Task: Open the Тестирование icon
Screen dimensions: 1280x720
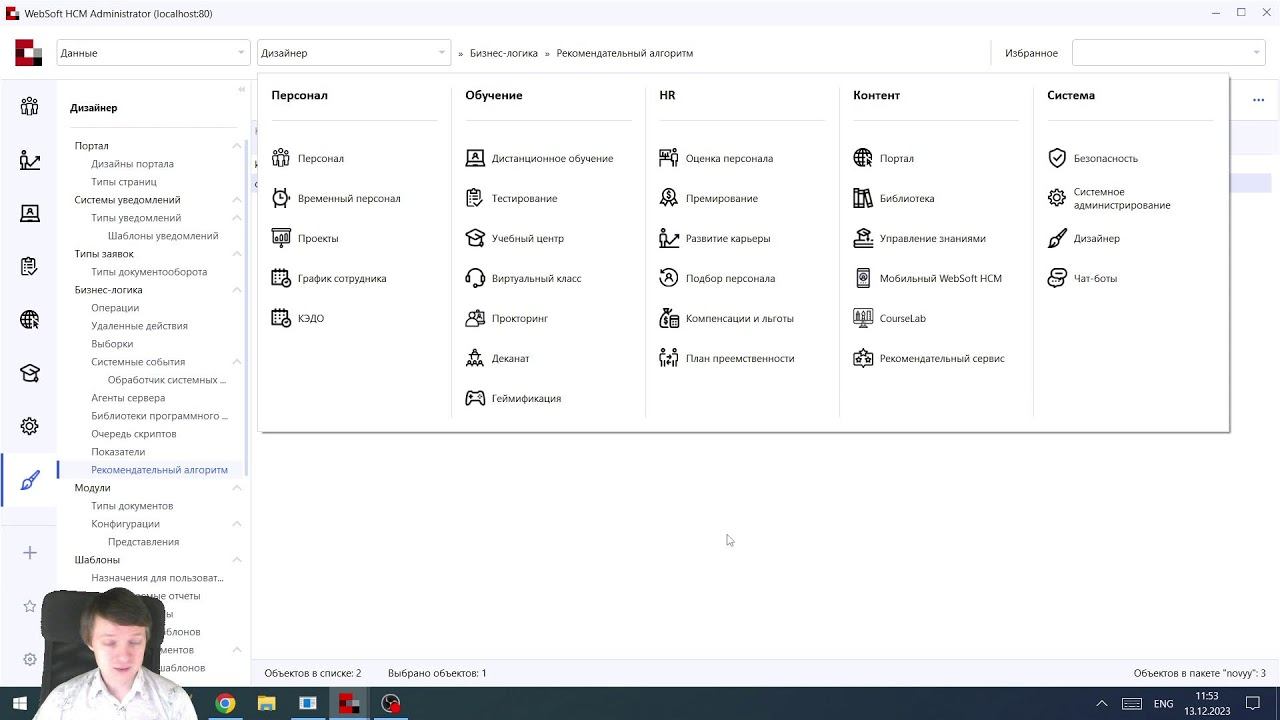Action: coord(475,198)
